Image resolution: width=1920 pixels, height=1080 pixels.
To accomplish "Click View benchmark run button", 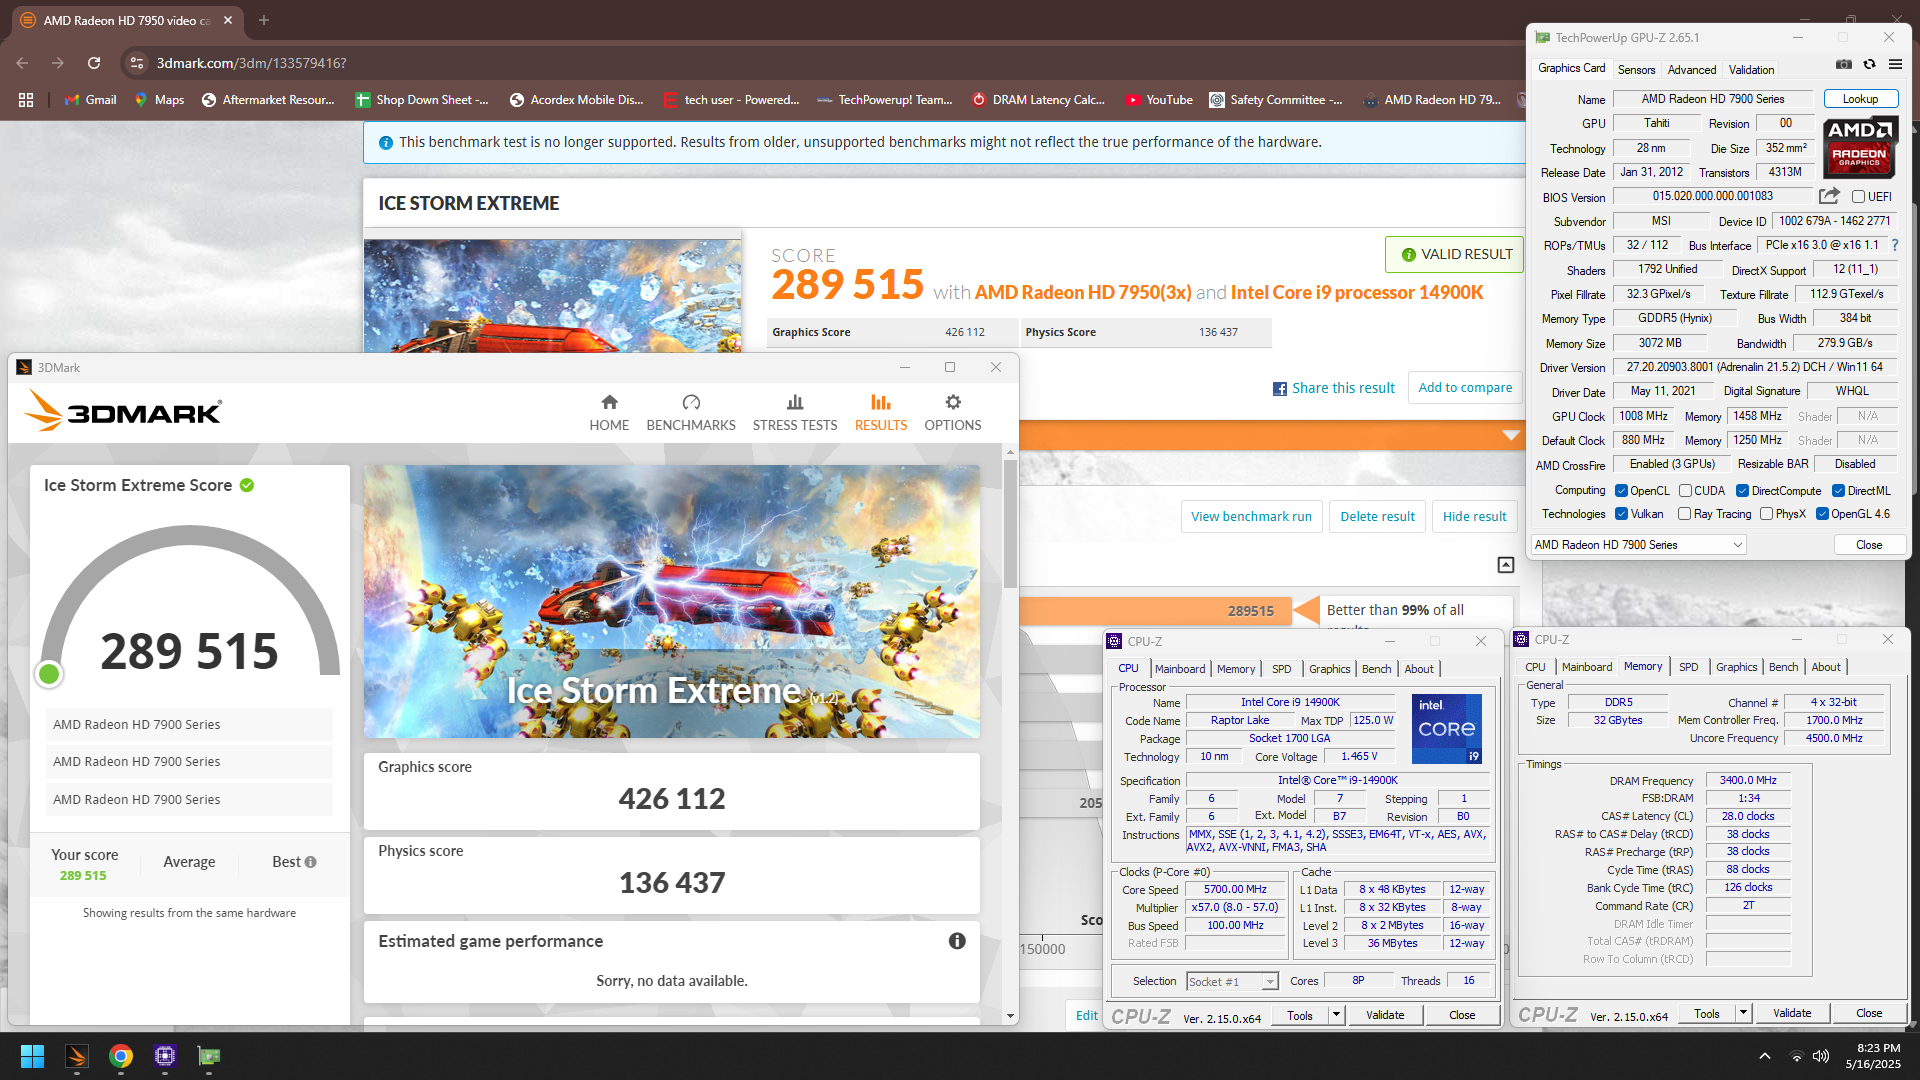I will [1251, 517].
